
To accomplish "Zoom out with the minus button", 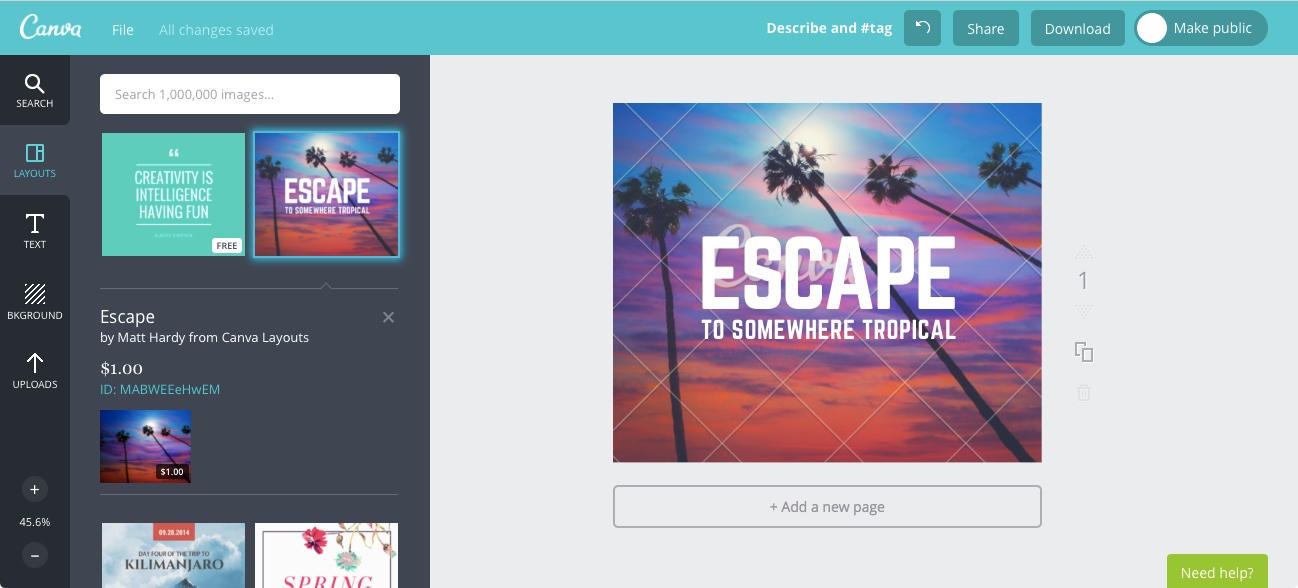I will point(35,555).
